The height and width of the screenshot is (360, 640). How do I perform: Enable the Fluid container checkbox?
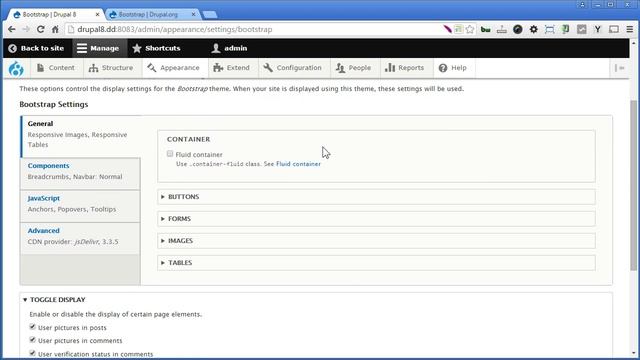(x=170, y=154)
